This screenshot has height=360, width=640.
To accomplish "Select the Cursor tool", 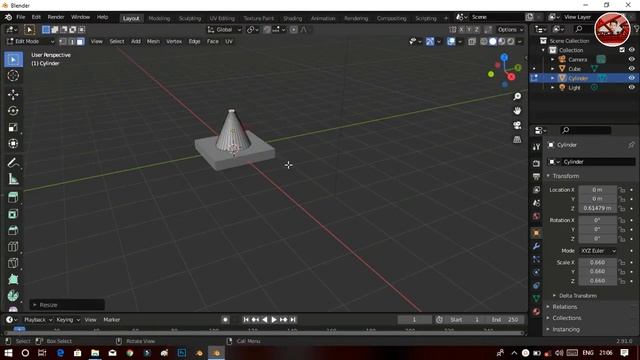I will pyautogui.click(x=13, y=76).
